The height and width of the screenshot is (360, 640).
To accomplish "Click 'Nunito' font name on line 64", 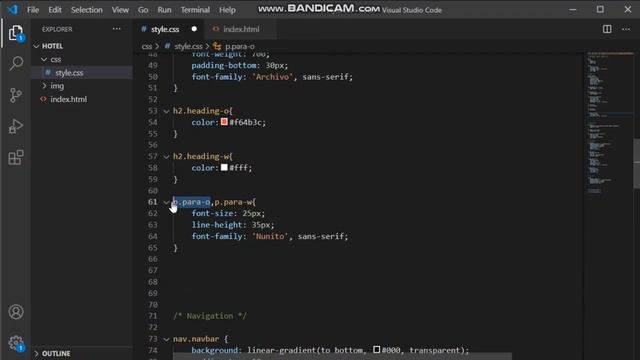I will 270,236.
